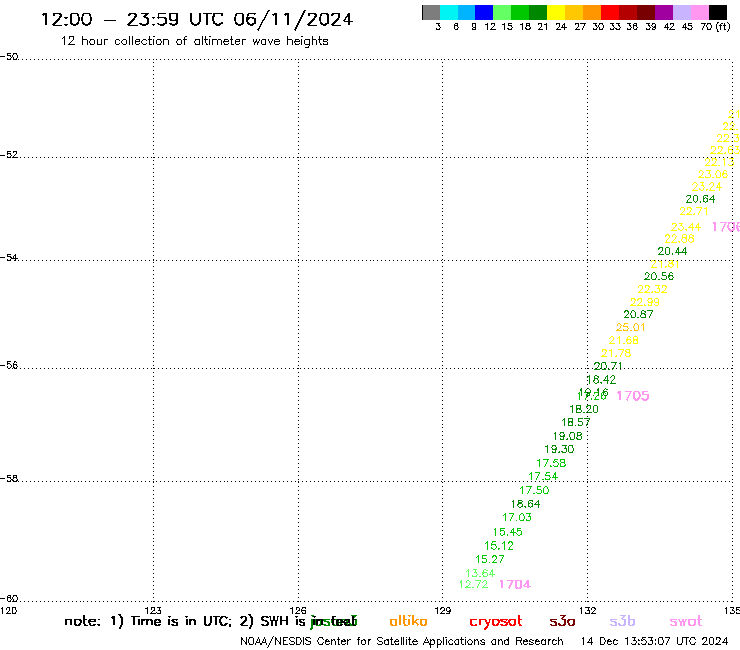Select the pink pass number 1705
This screenshot has width=740, height=650.
633,396
